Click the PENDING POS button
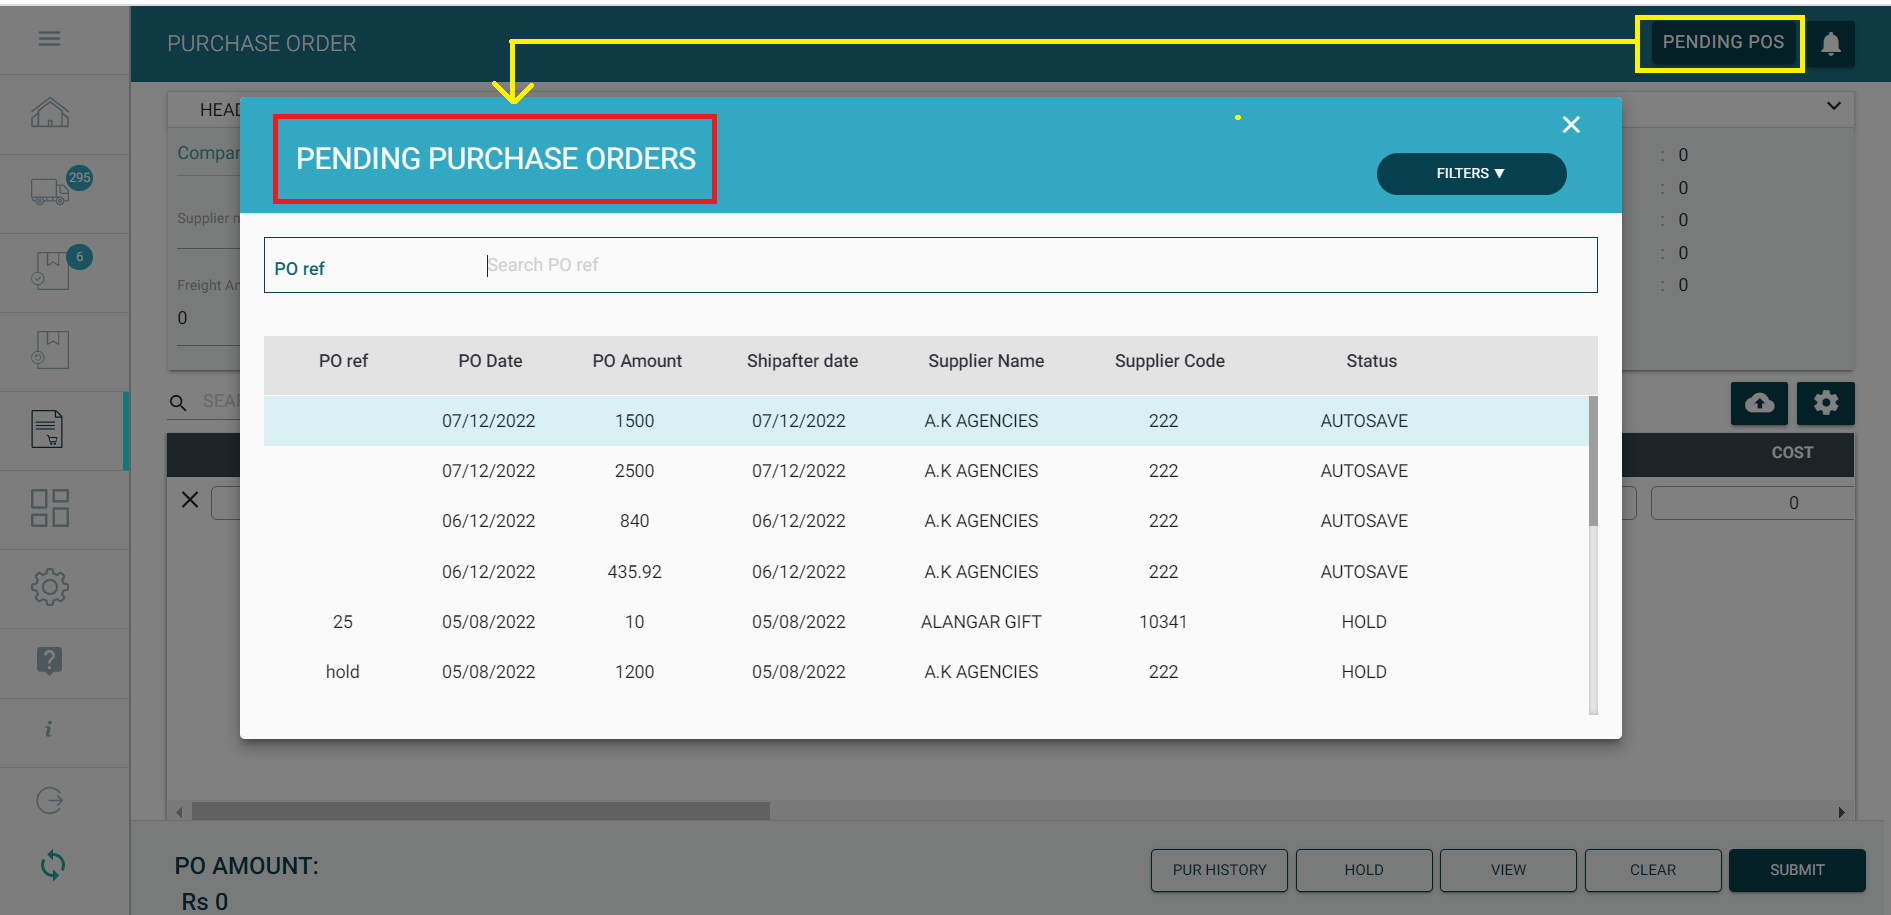Image resolution: width=1891 pixels, height=915 pixels. 1722,43
